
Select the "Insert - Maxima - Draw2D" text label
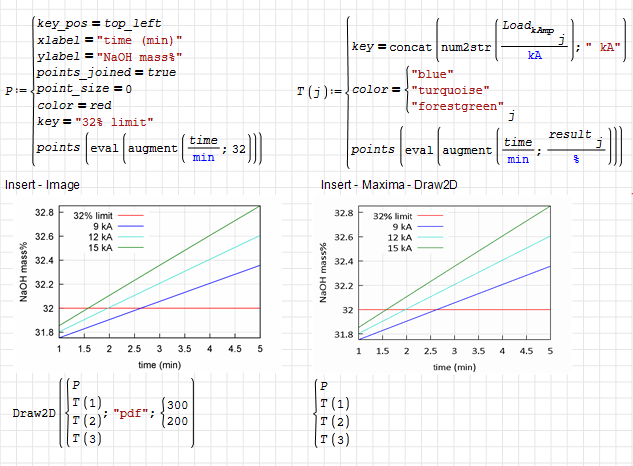coord(380,185)
